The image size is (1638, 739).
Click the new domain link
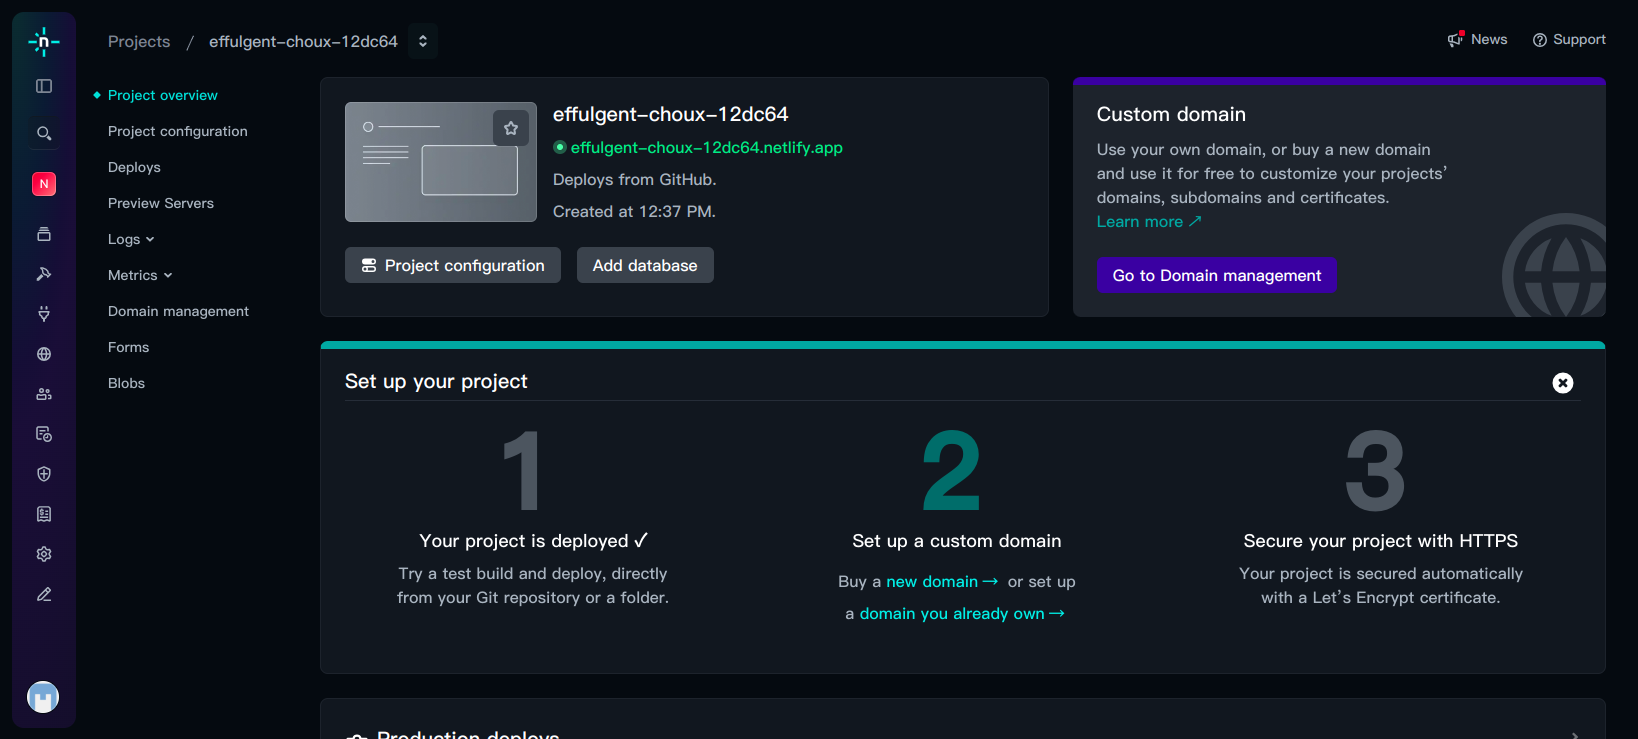click(942, 582)
